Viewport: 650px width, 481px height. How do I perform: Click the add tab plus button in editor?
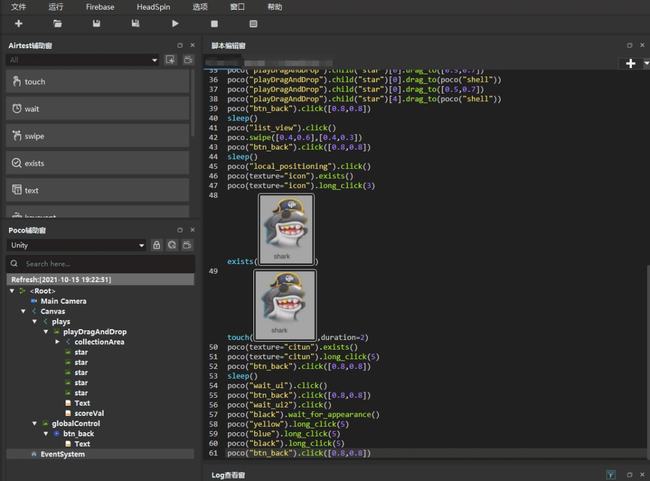click(x=631, y=63)
